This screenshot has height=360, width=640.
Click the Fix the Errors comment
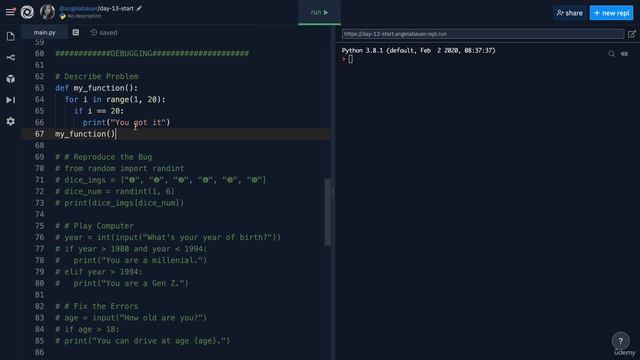click(97, 306)
